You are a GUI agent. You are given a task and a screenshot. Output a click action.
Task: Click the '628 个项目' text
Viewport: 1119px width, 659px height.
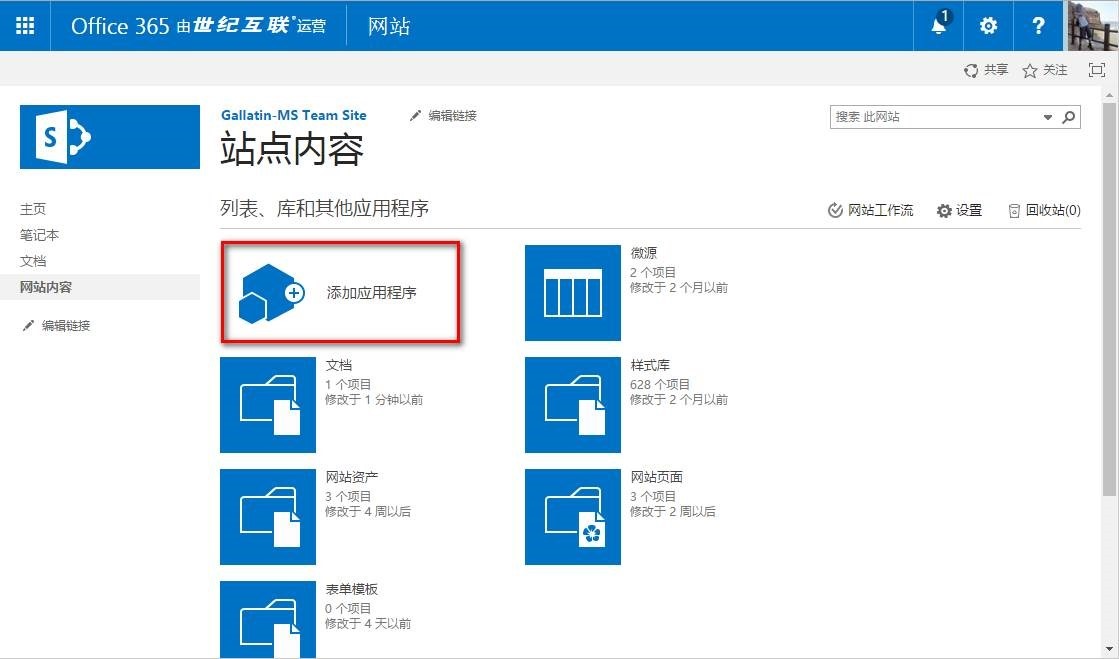tap(659, 384)
